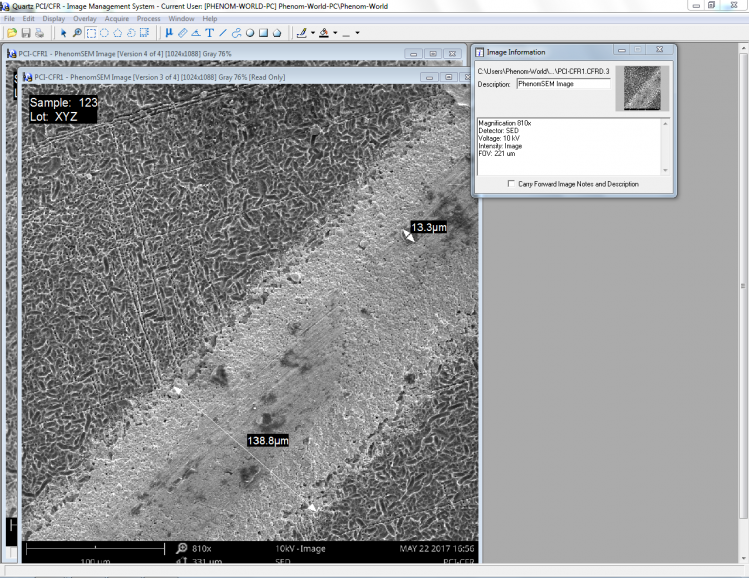Click the fill color bucket swatch
This screenshot has height=578, width=749.
coord(323,33)
